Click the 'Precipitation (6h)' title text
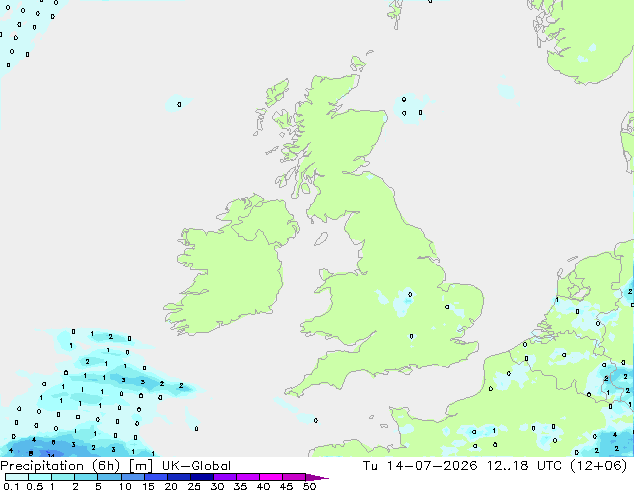The width and height of the screenshot is (634, 490). pyautogui.click(x=60, y=466)
